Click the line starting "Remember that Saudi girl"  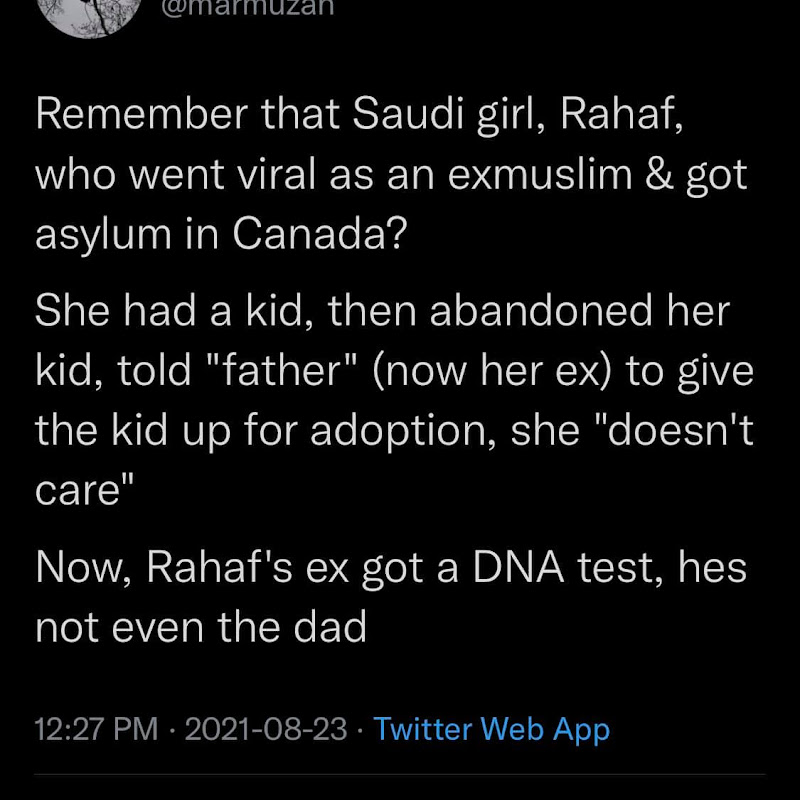[x=360, y=115]
